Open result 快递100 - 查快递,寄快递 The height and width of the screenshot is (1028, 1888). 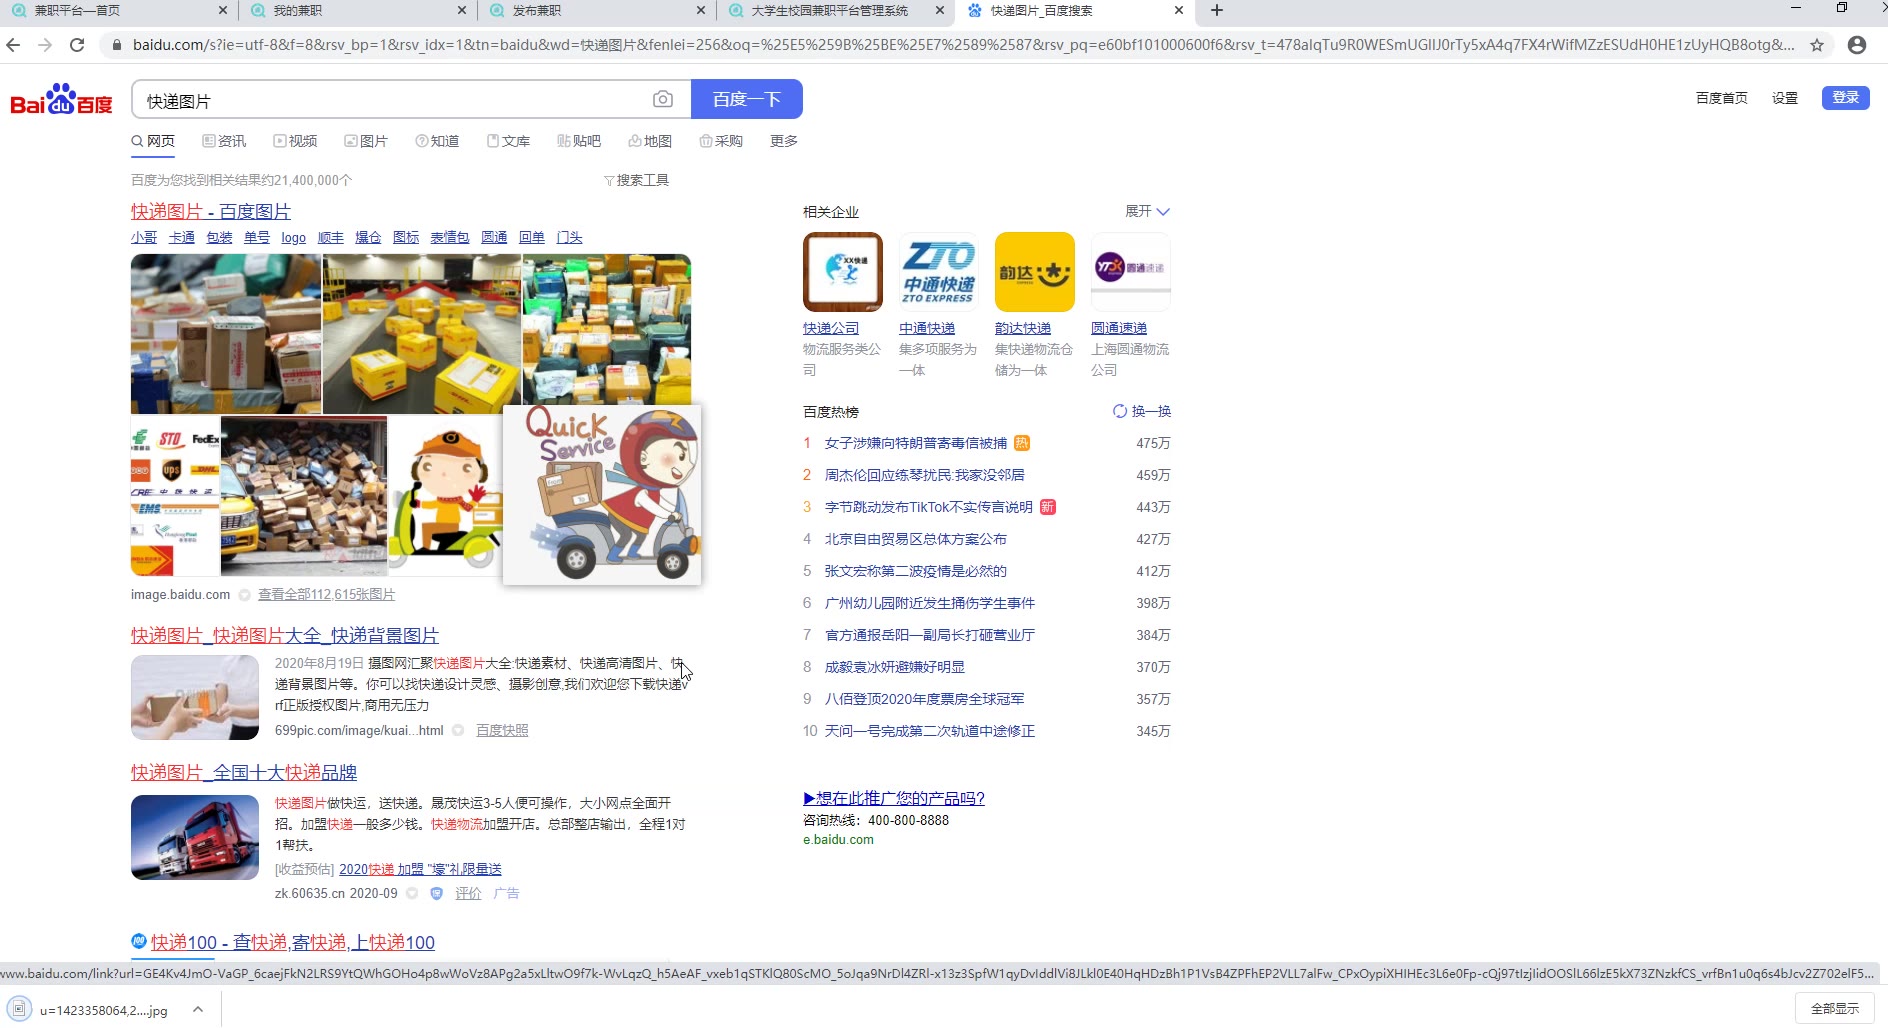293,942
